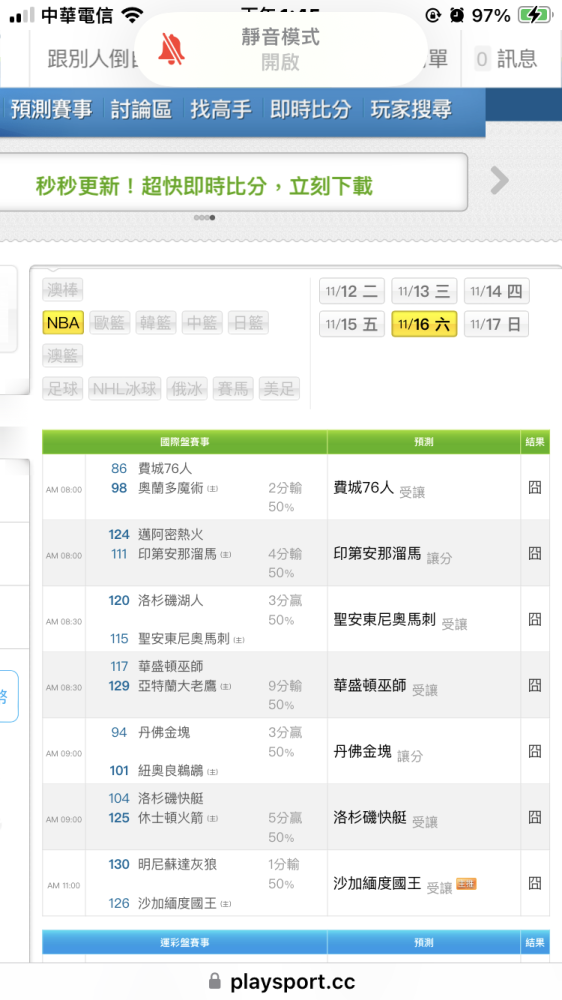Tap the 囧 result icon for 華盛頓巫師 row
The width and height of the screenshot is (562, 1000).
(535, 685)
